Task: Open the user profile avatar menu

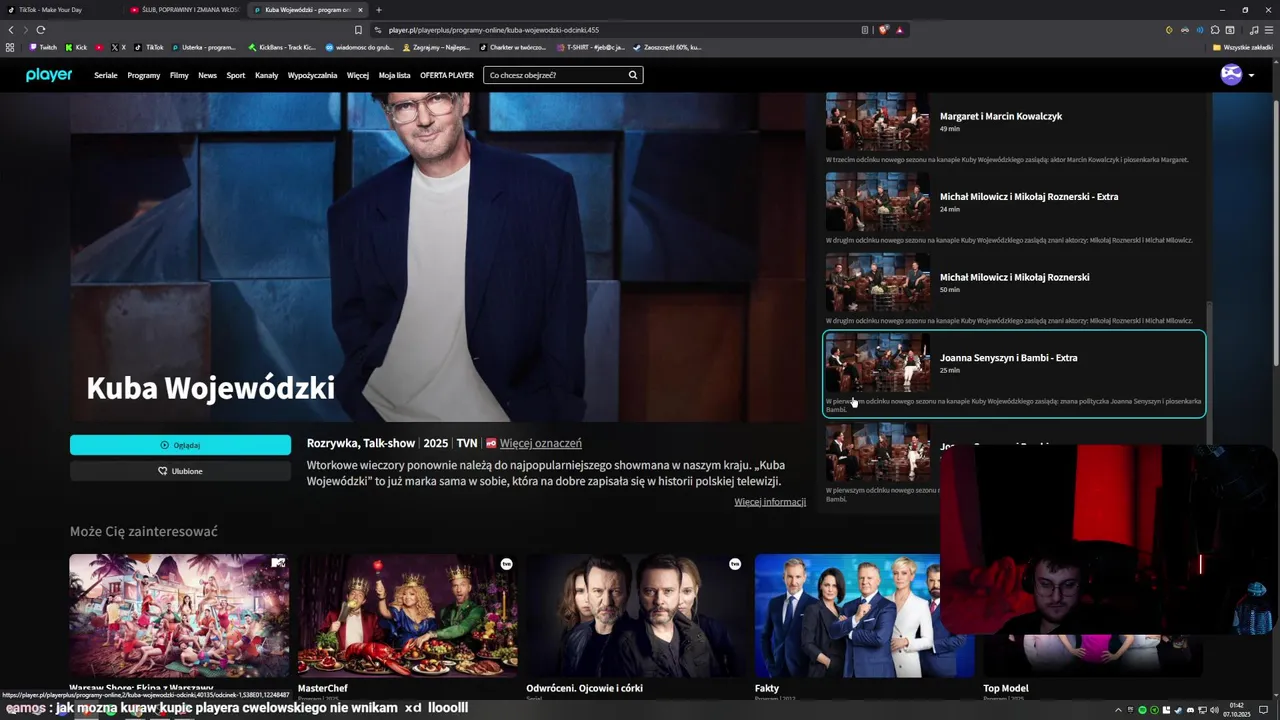Action: point(1231,75)
